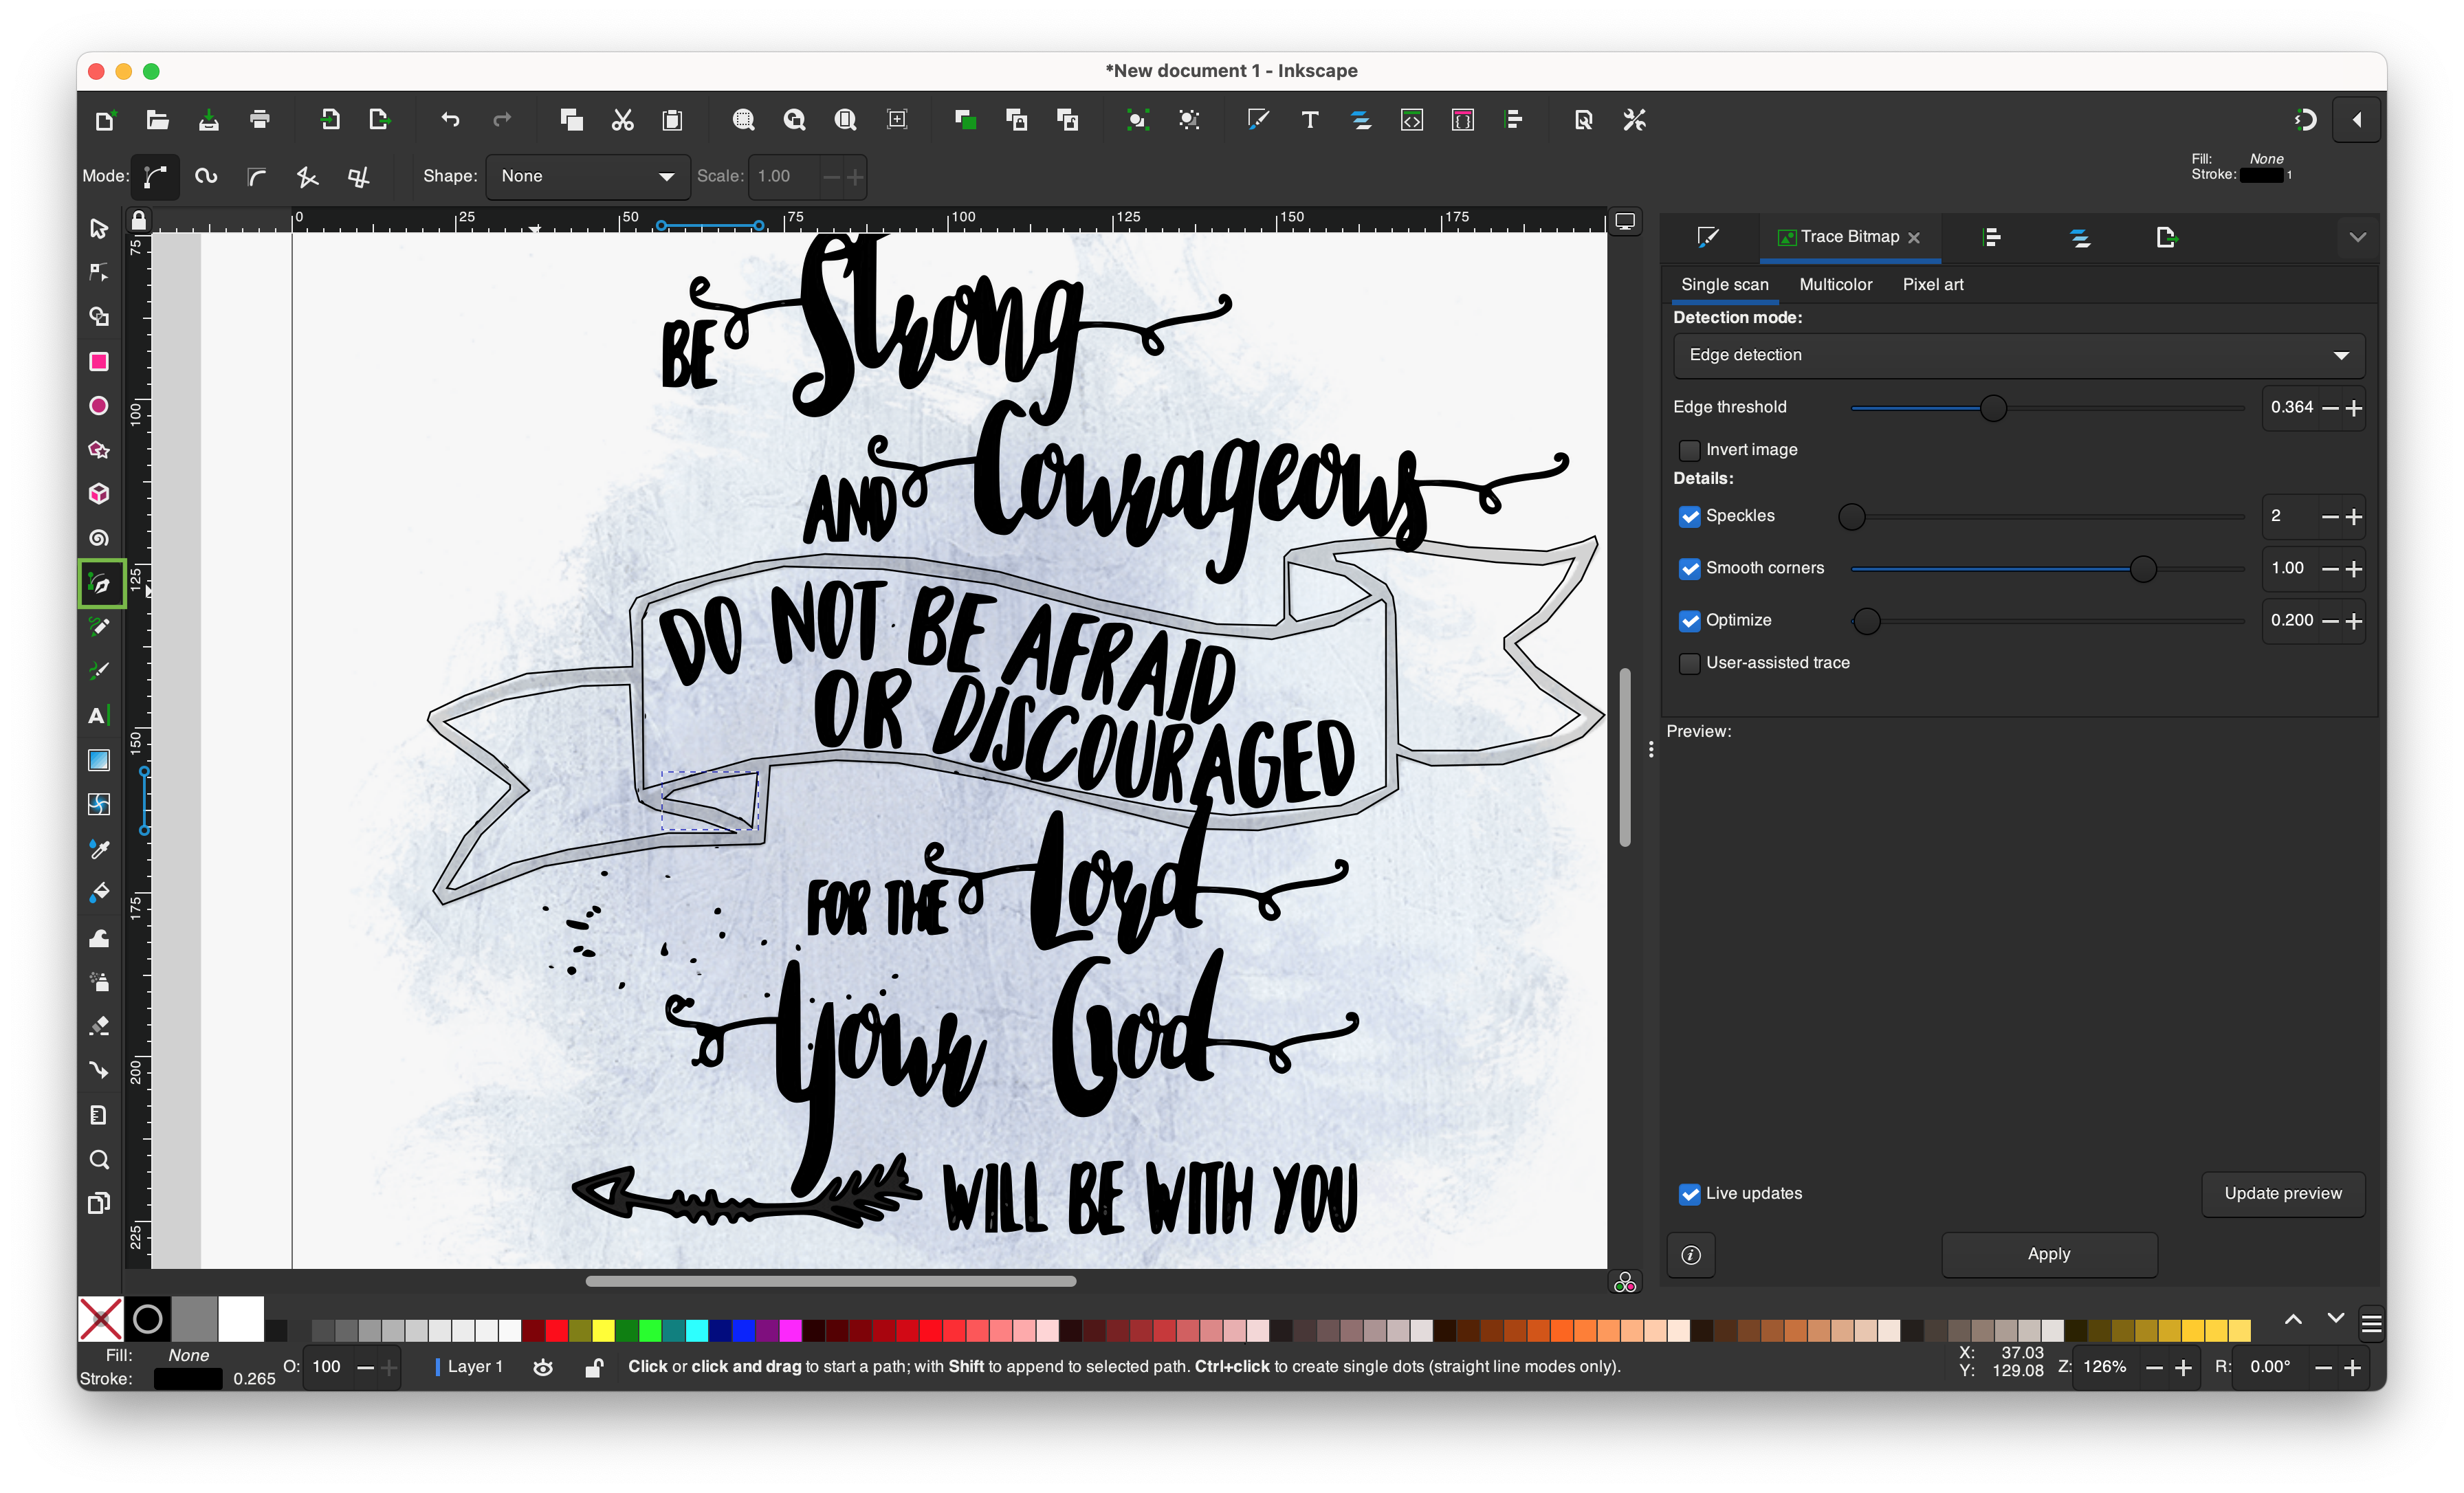Select the Pen Bezier tool
This screenshot has width=2464, height=1493.
pyautogui.click(x=100, y=584)
